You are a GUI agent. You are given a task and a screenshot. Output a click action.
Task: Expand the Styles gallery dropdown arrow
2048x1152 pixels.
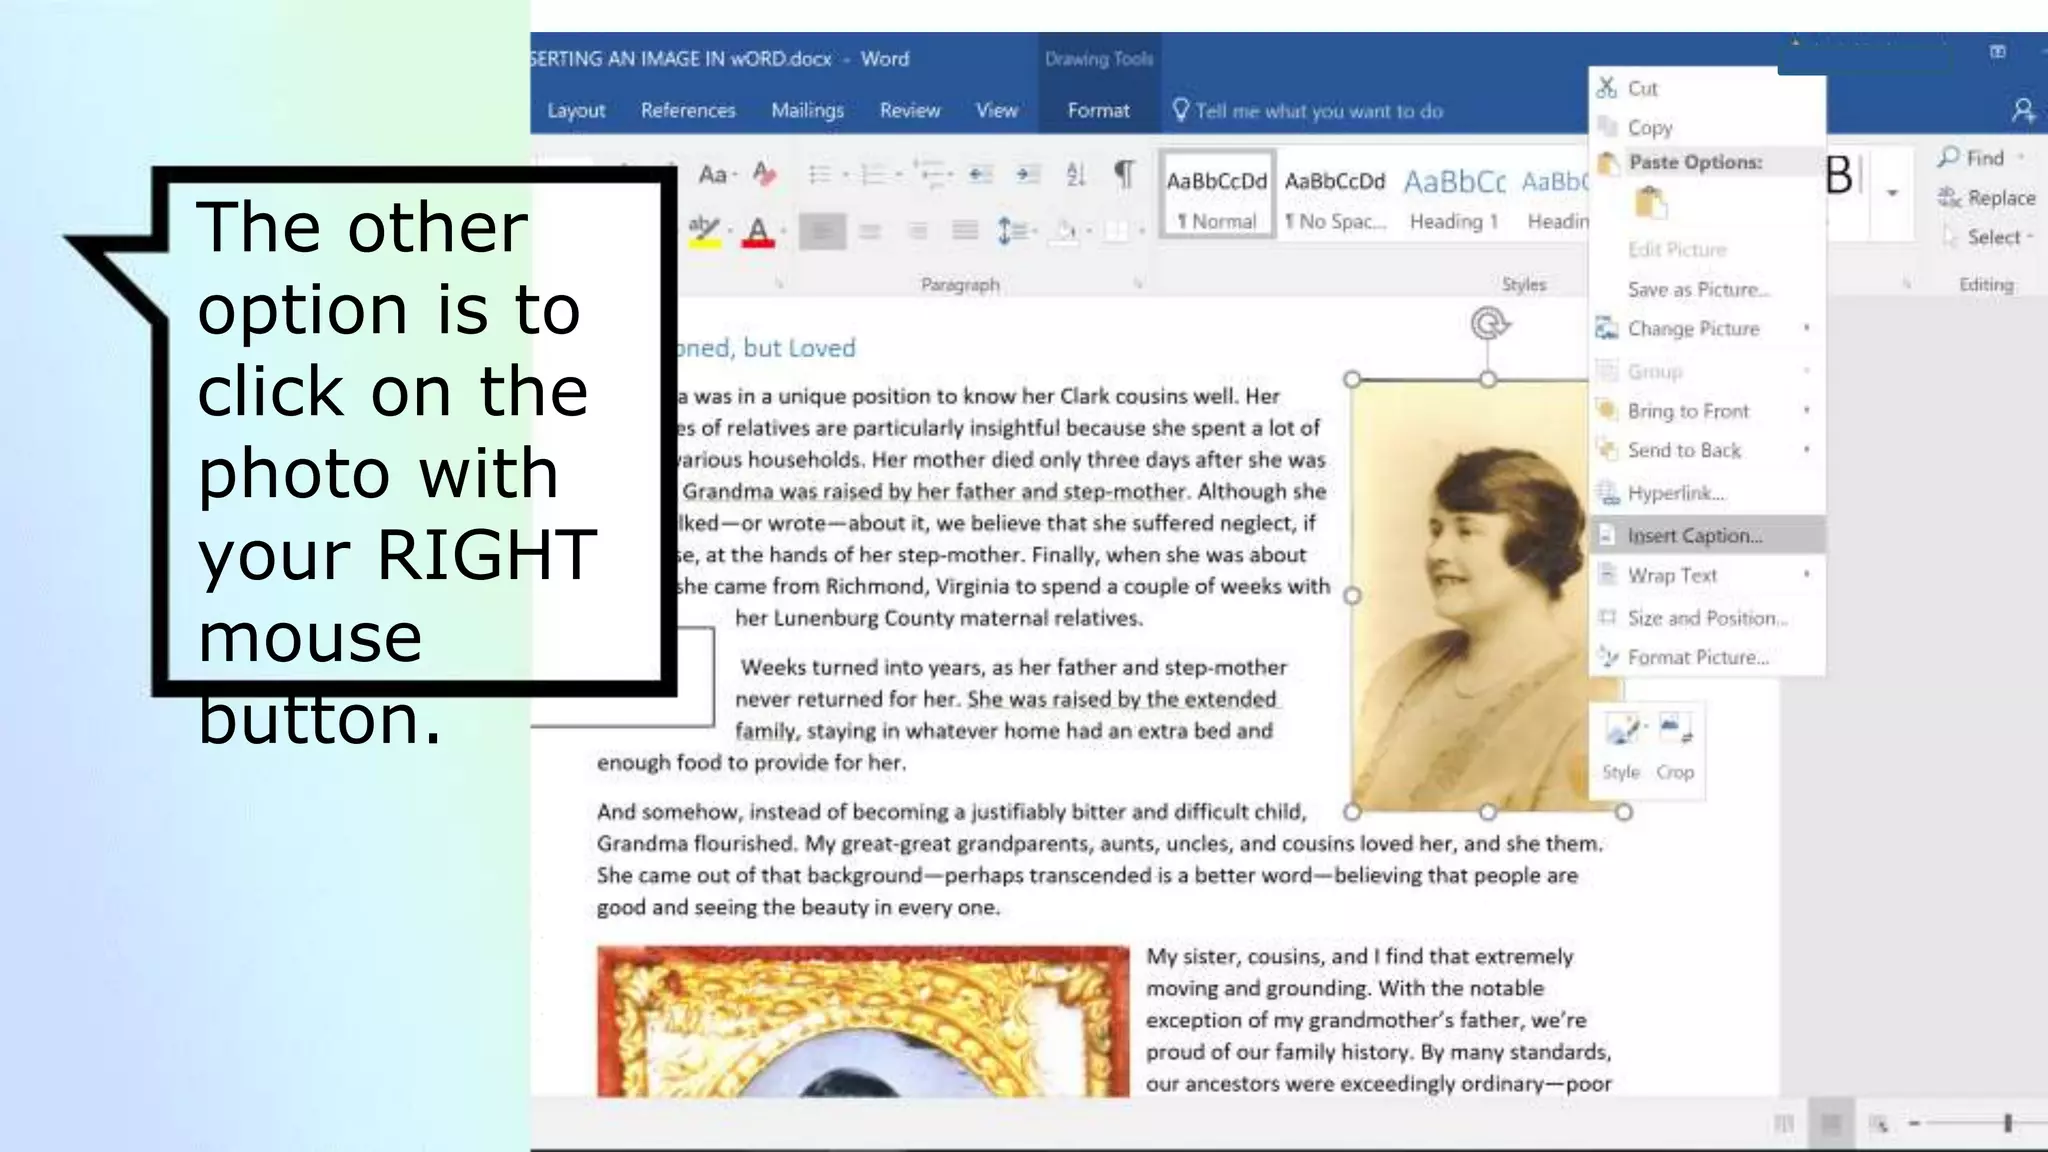pyautogui.click(x=1892, y=193)
